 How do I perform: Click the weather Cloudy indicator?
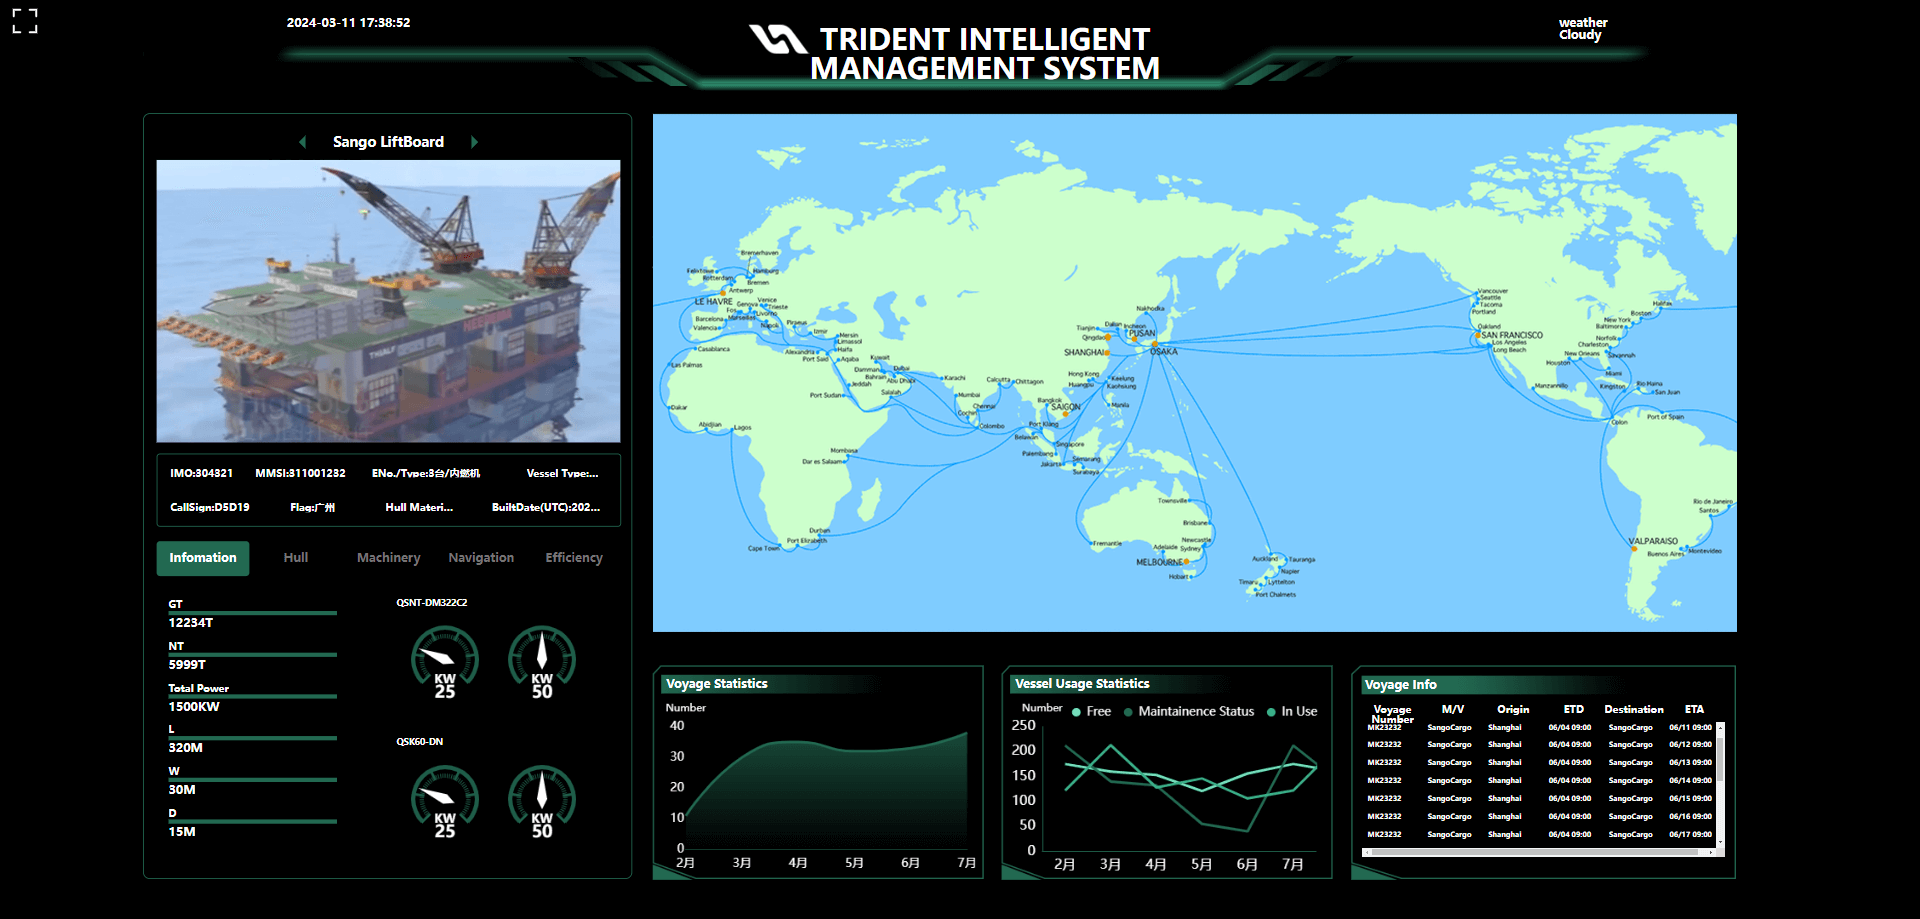coord(1583,29)
